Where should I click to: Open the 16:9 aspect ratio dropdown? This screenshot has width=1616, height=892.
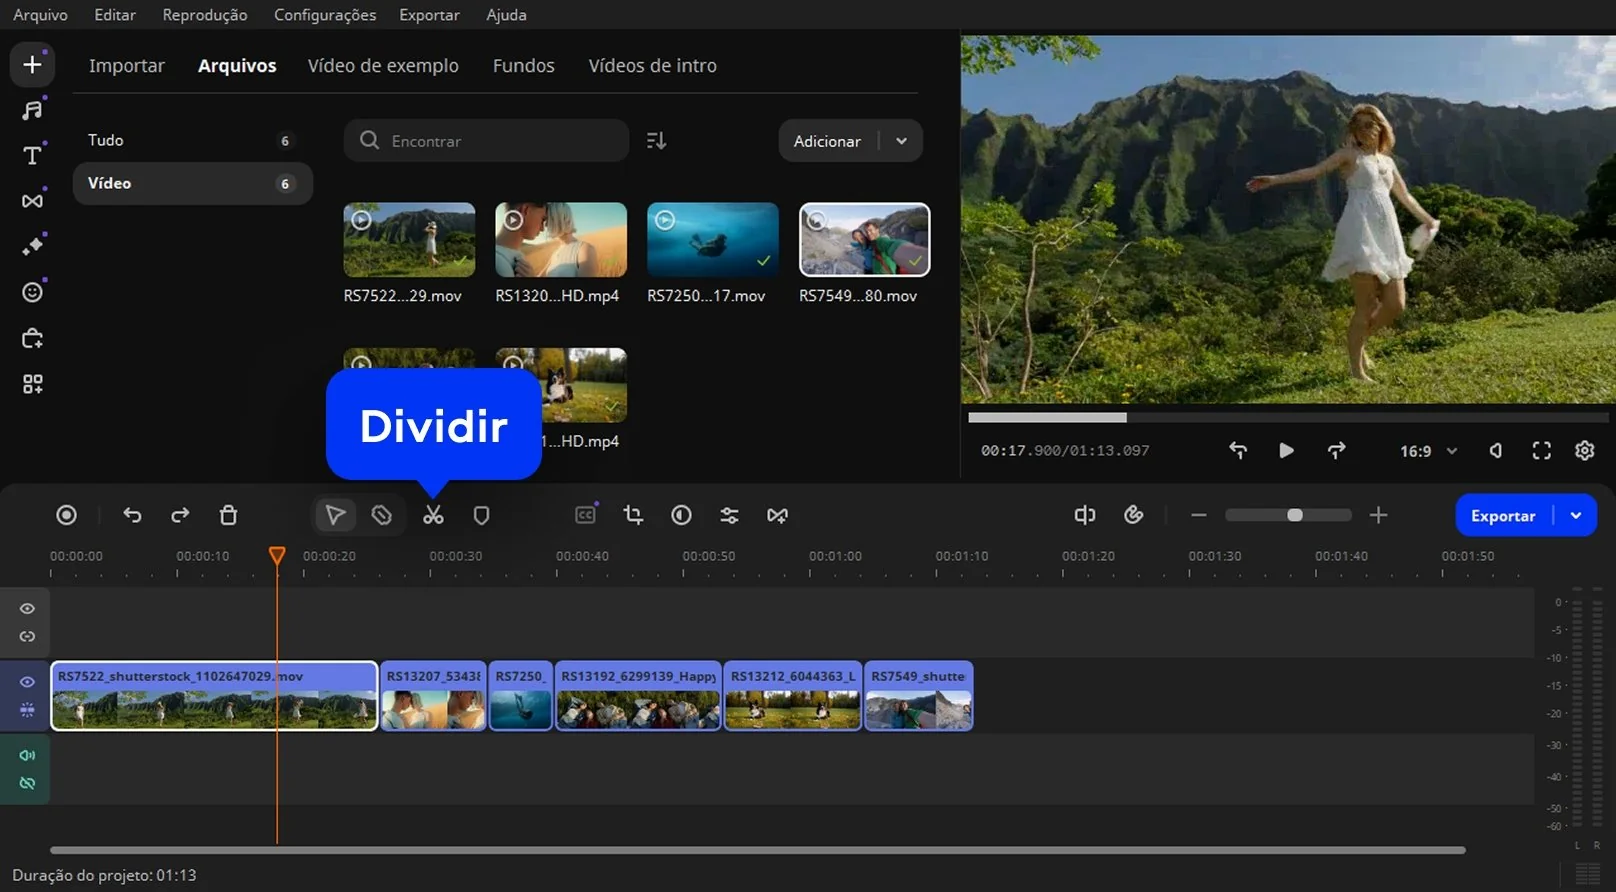1428,451
